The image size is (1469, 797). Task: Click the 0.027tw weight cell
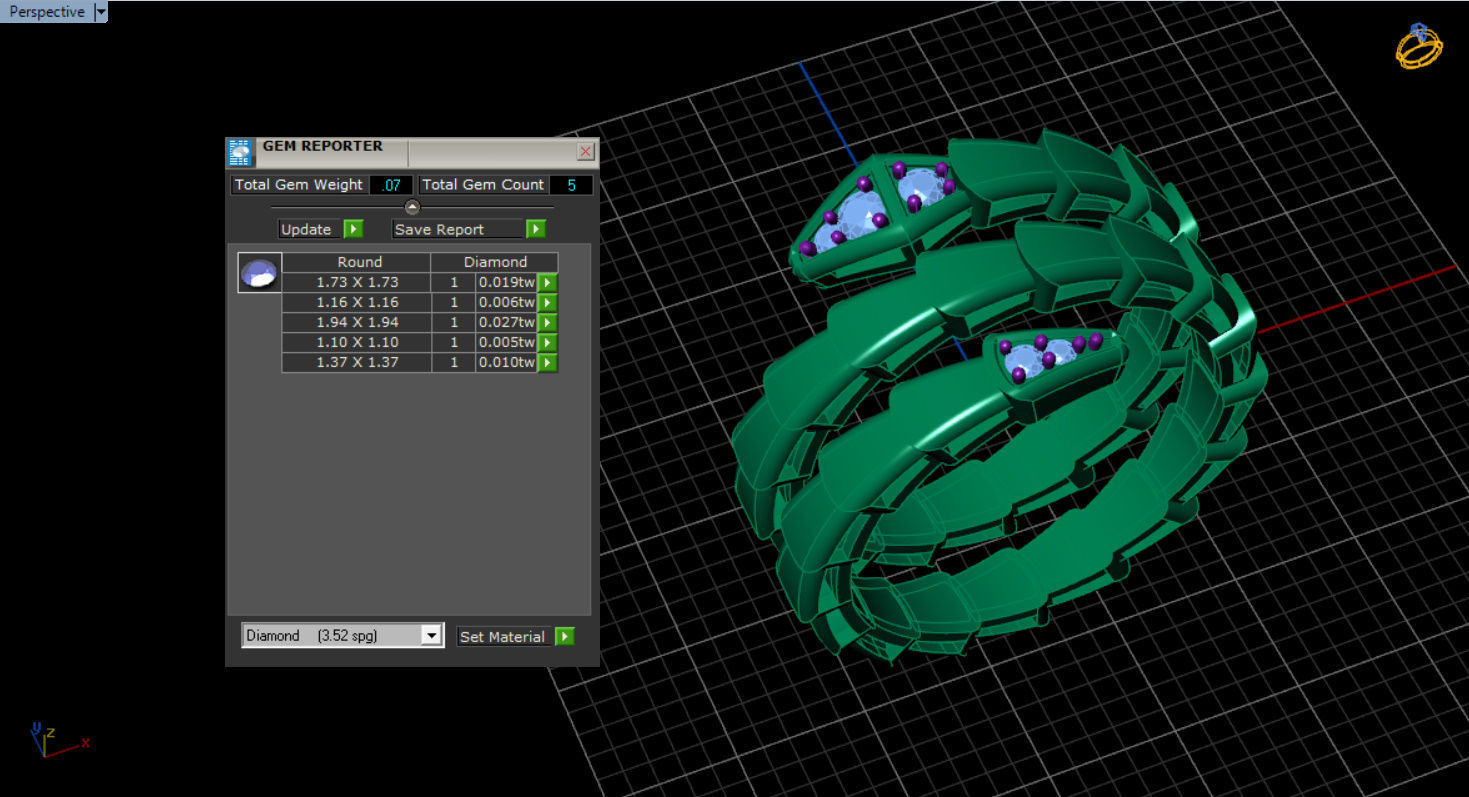[x=507, y=322]
